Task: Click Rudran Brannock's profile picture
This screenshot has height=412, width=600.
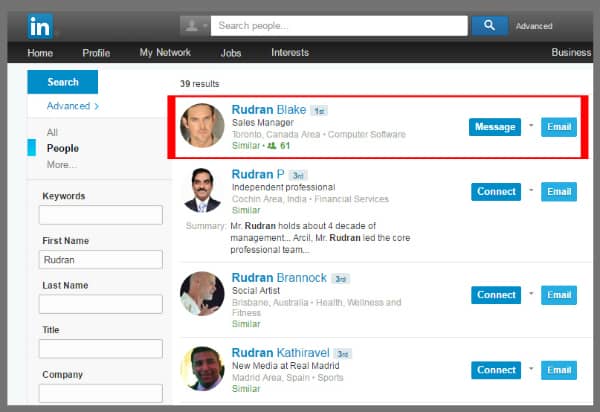Action: (202, 294)
